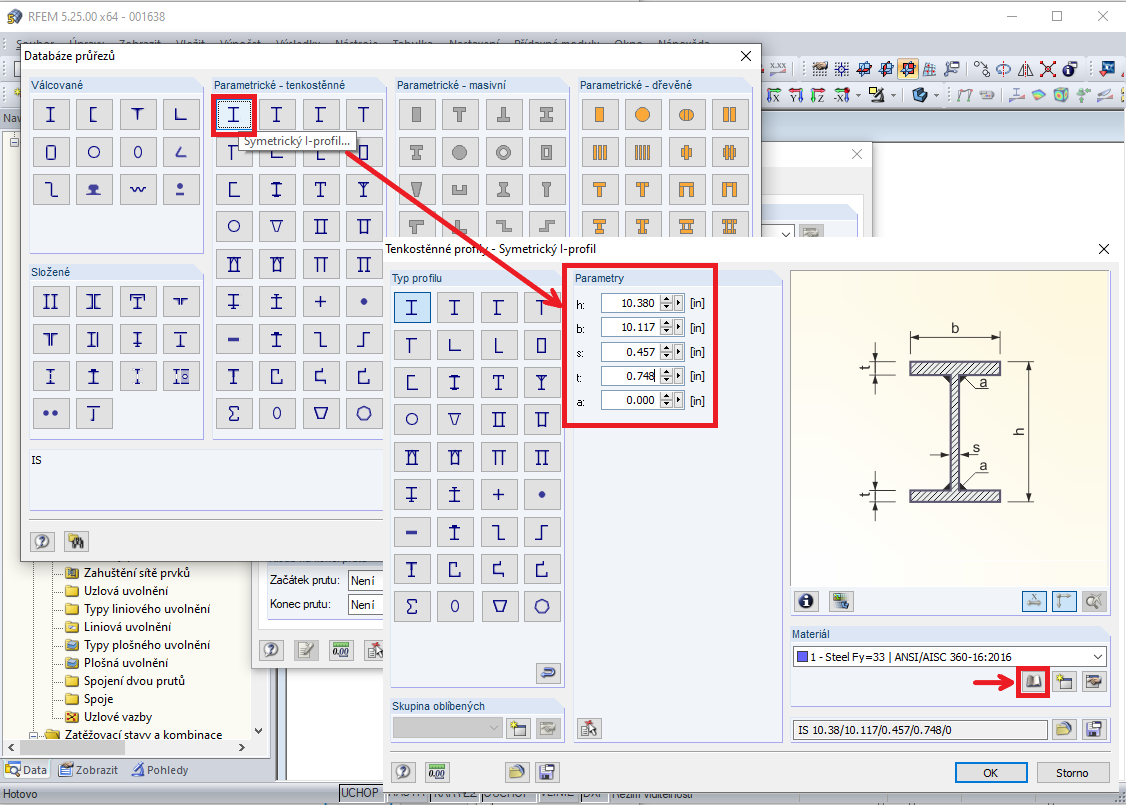
Task: Open dropdown arrow beside 3D solid icon
Action: 936,95
